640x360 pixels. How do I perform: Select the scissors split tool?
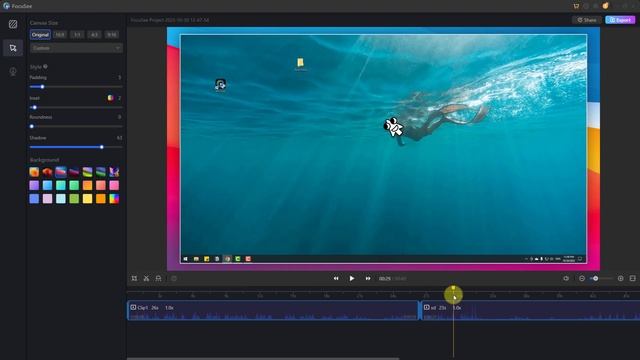(x=146, y=278)
